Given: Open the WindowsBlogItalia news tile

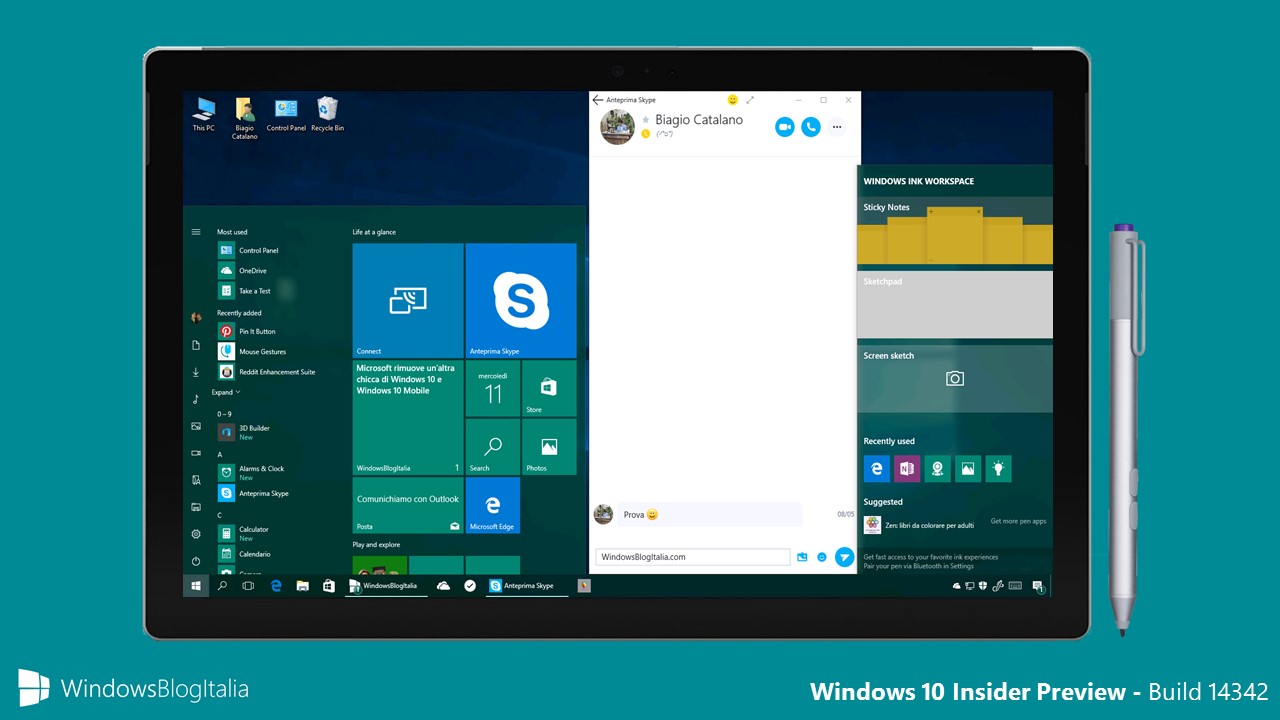Looking at the screenshot, I should pos(408,417).
